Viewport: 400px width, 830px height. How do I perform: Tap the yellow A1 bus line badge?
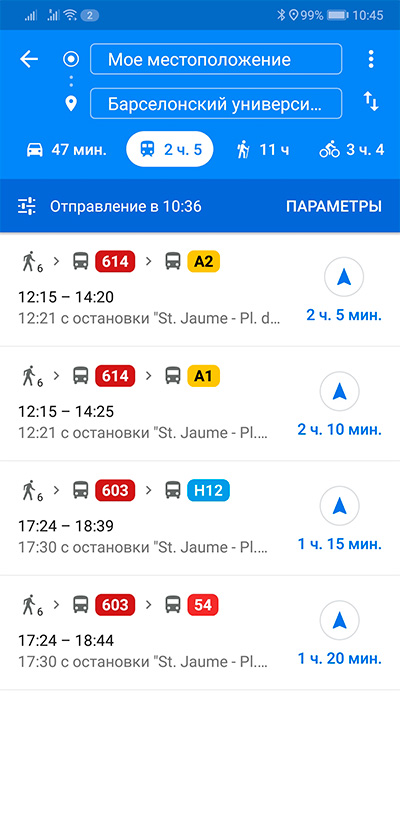[x=203, y=376]
